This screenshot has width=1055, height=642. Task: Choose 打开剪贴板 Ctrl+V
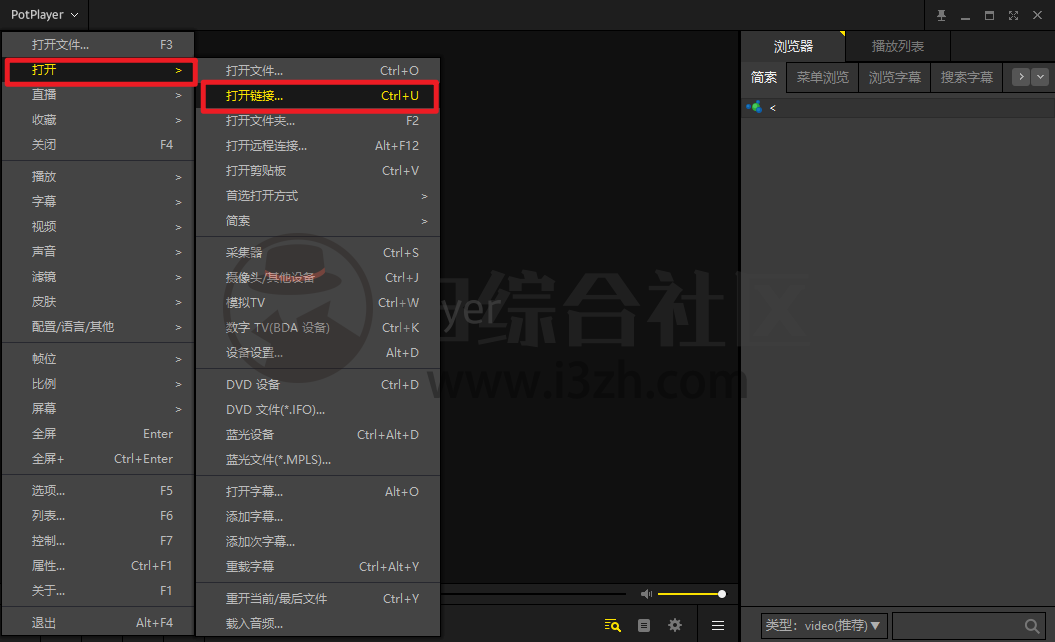point(318,171)
